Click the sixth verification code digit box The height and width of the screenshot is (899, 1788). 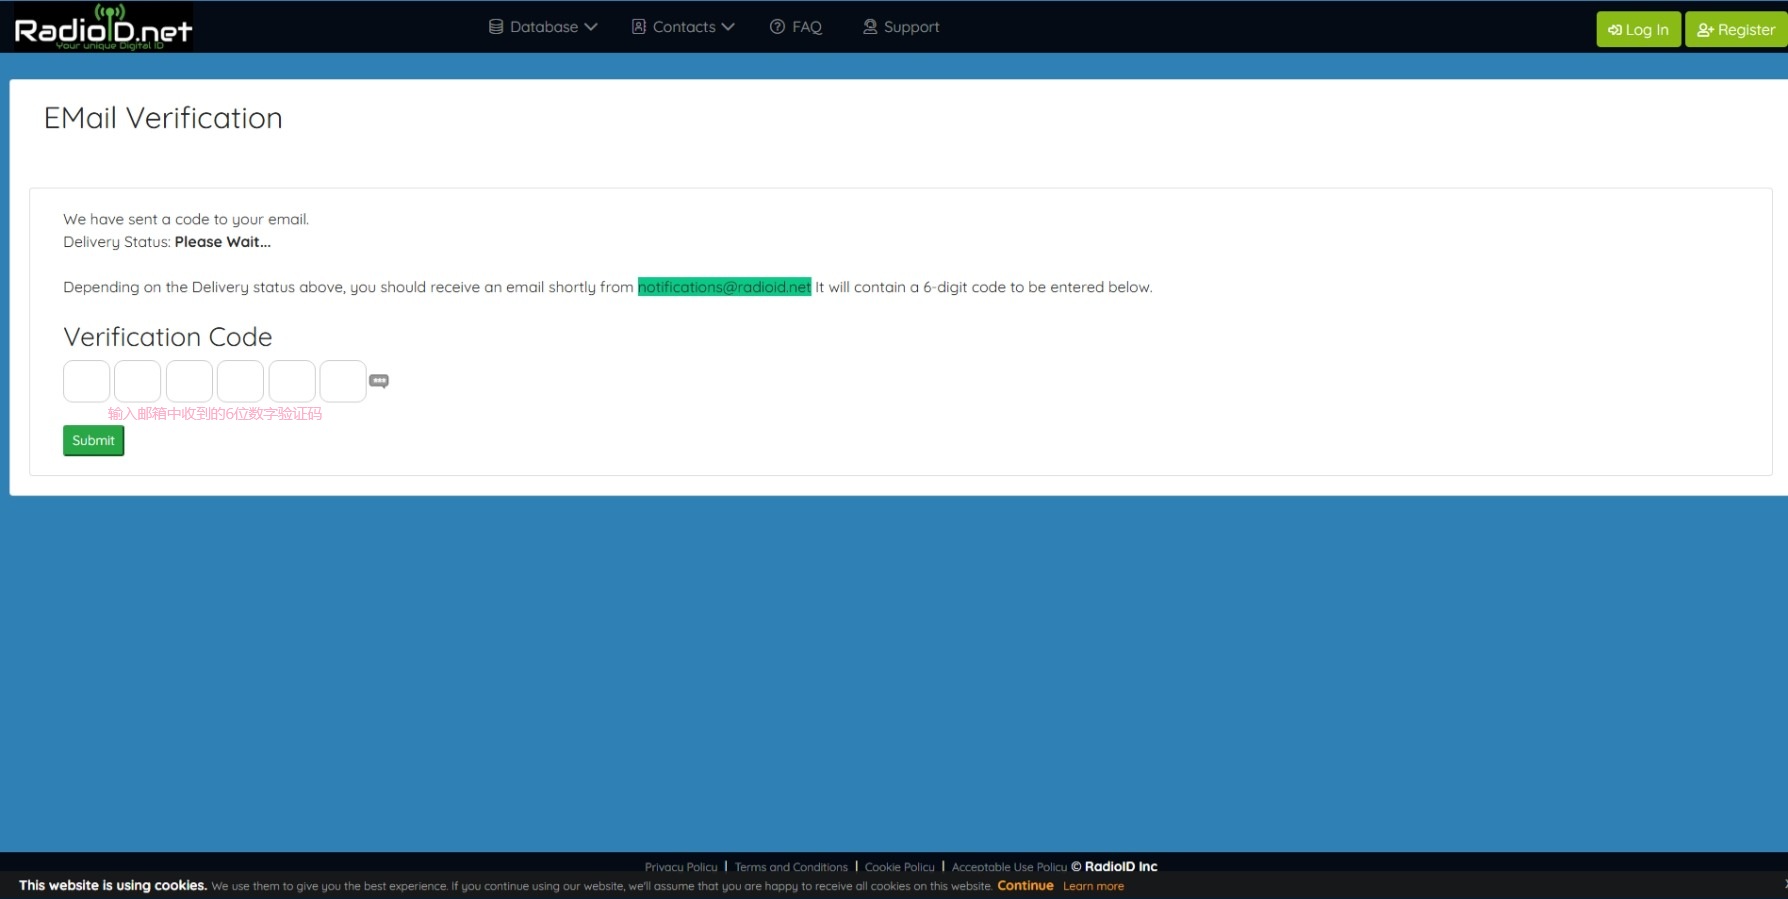pos(343,381)
